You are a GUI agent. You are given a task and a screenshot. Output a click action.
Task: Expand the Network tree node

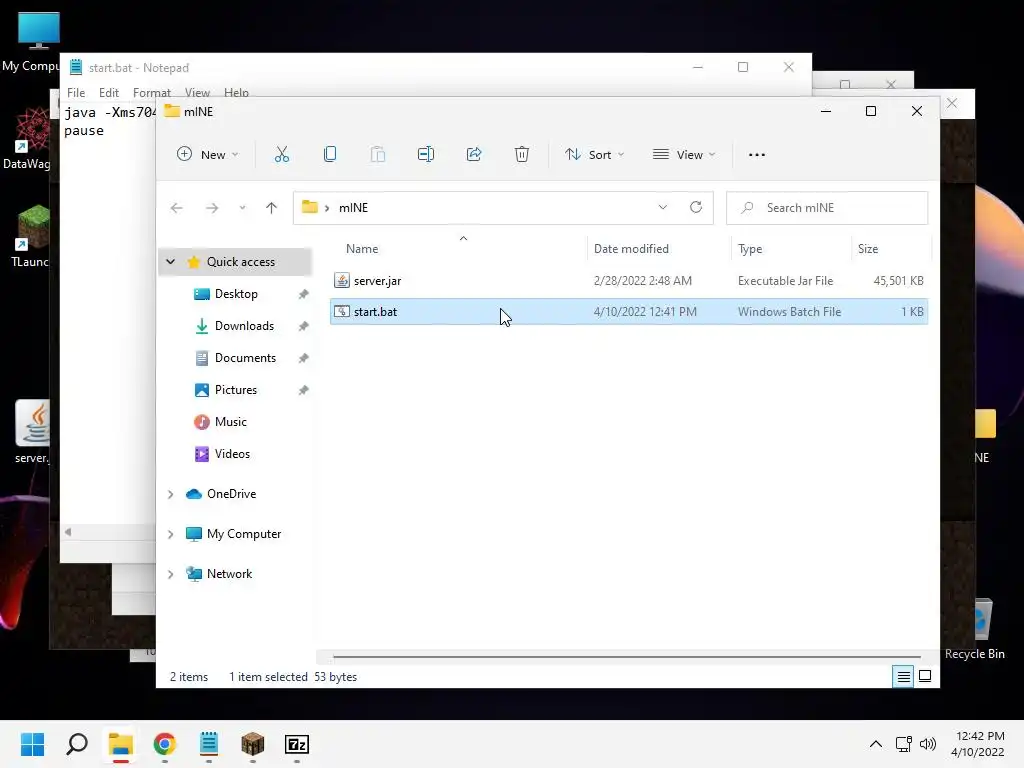click(170, 574)
